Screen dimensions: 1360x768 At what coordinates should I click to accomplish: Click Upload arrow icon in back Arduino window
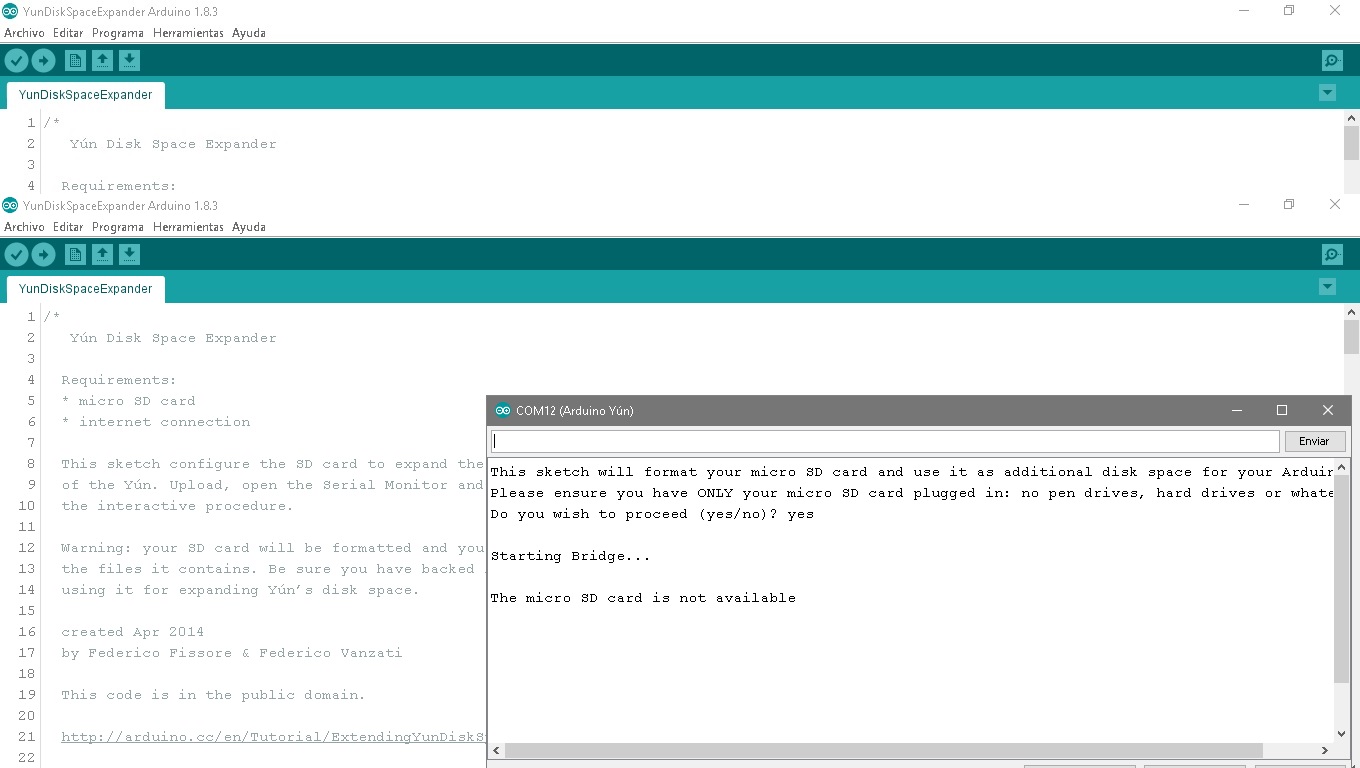[x=43, y=61]
